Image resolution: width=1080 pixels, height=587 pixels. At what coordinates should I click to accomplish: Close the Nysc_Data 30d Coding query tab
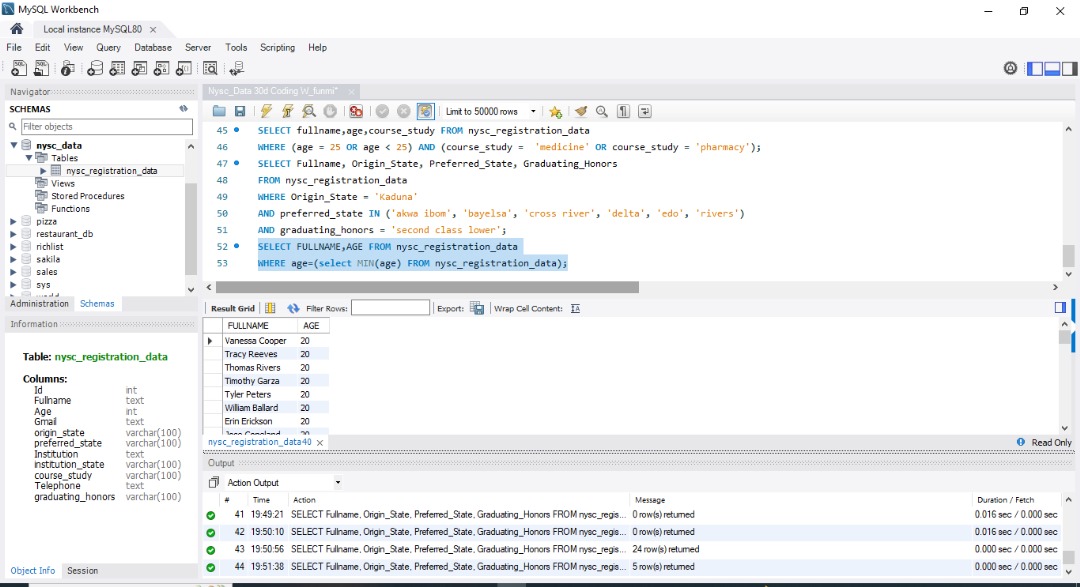(x=351, y=91)
